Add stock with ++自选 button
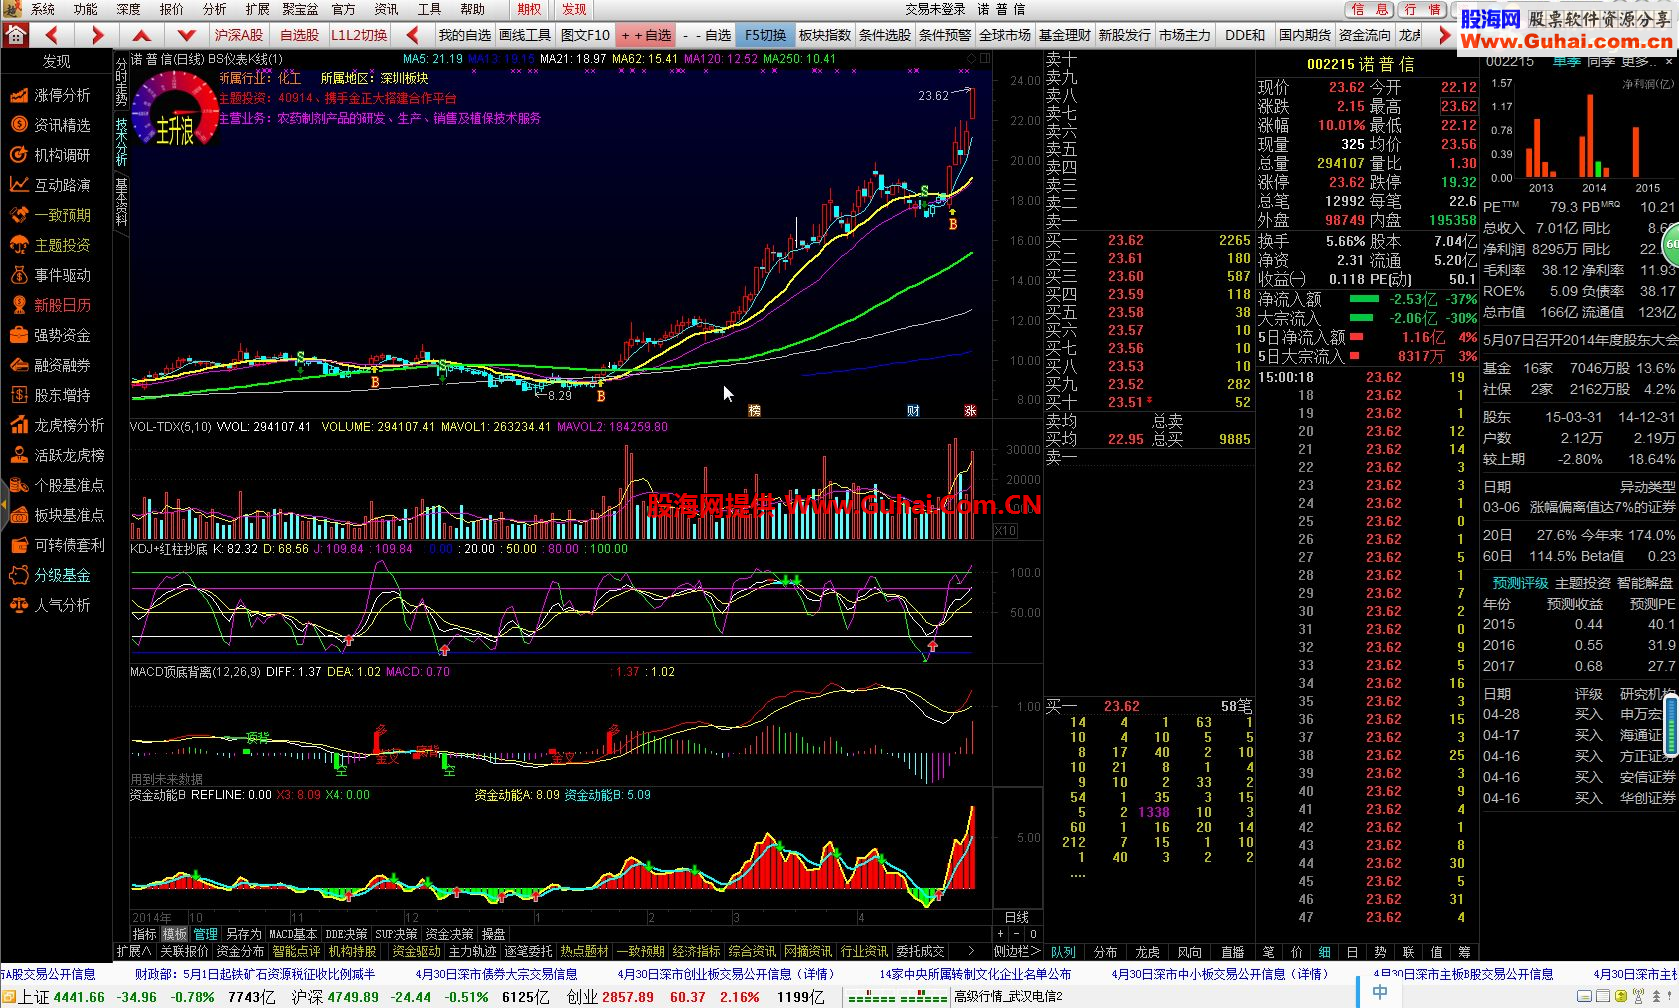 (x=647, y=35)
